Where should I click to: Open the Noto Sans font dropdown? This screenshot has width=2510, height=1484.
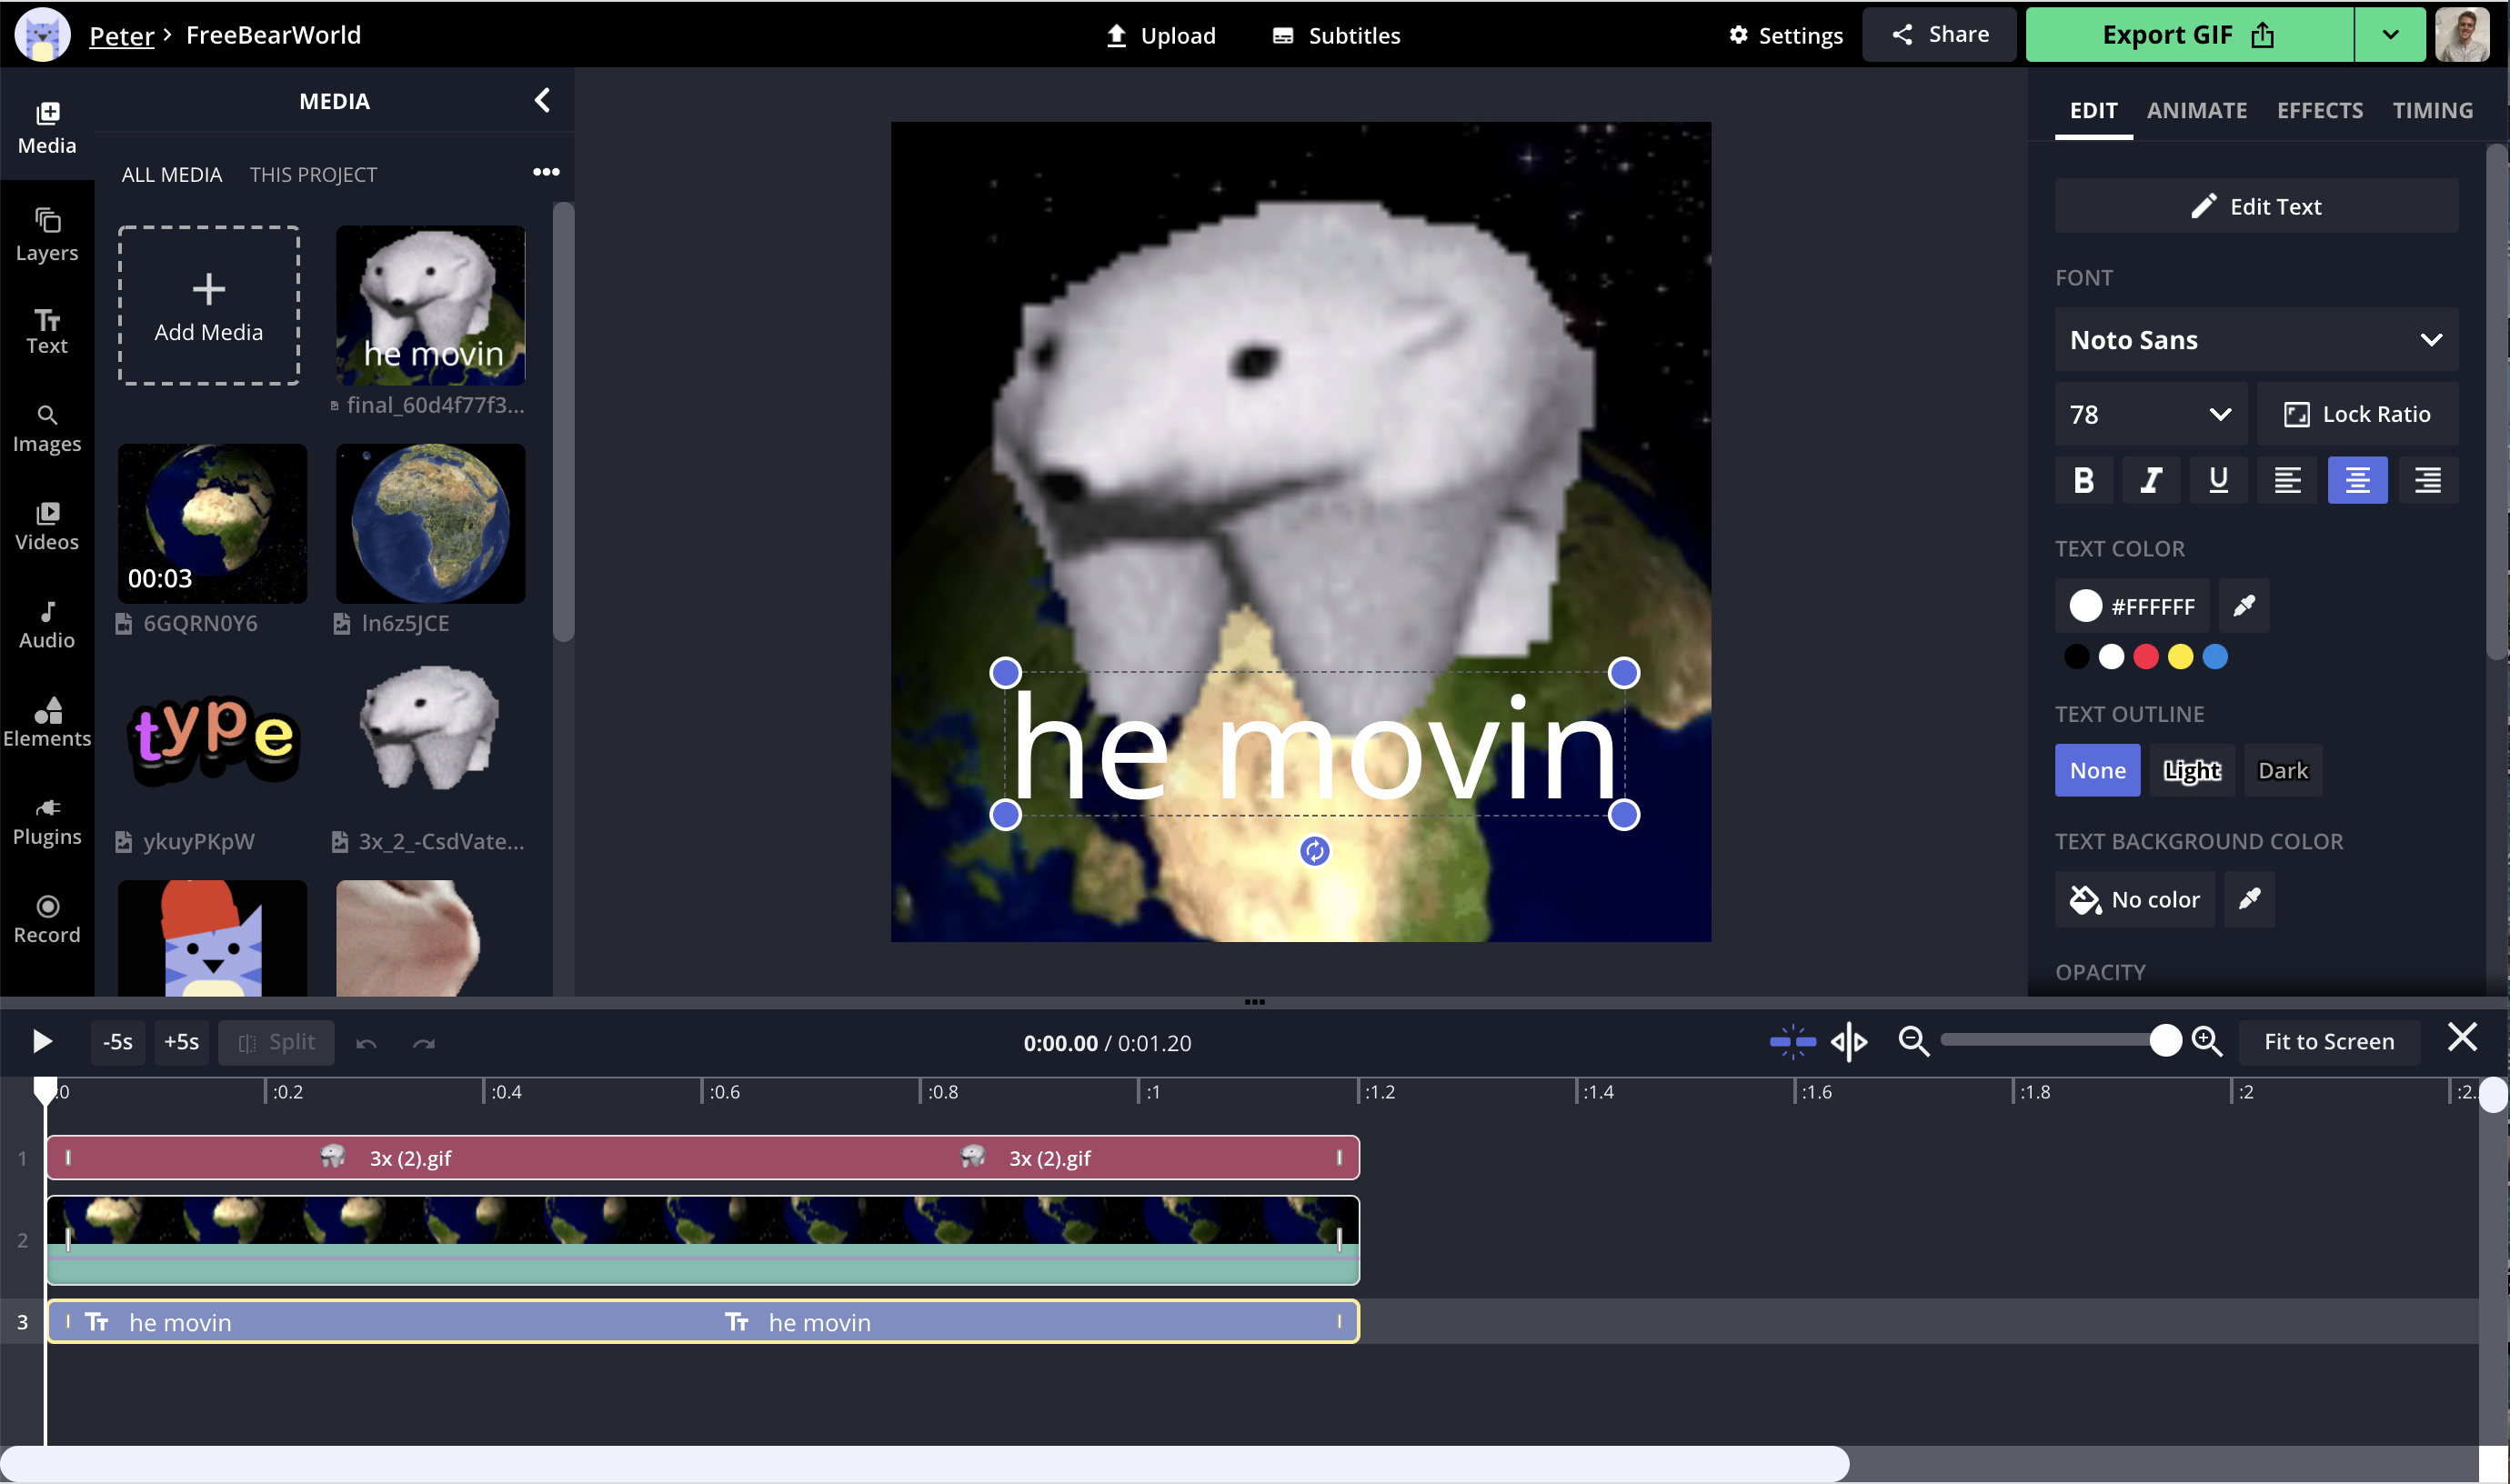coord(2255,339)
